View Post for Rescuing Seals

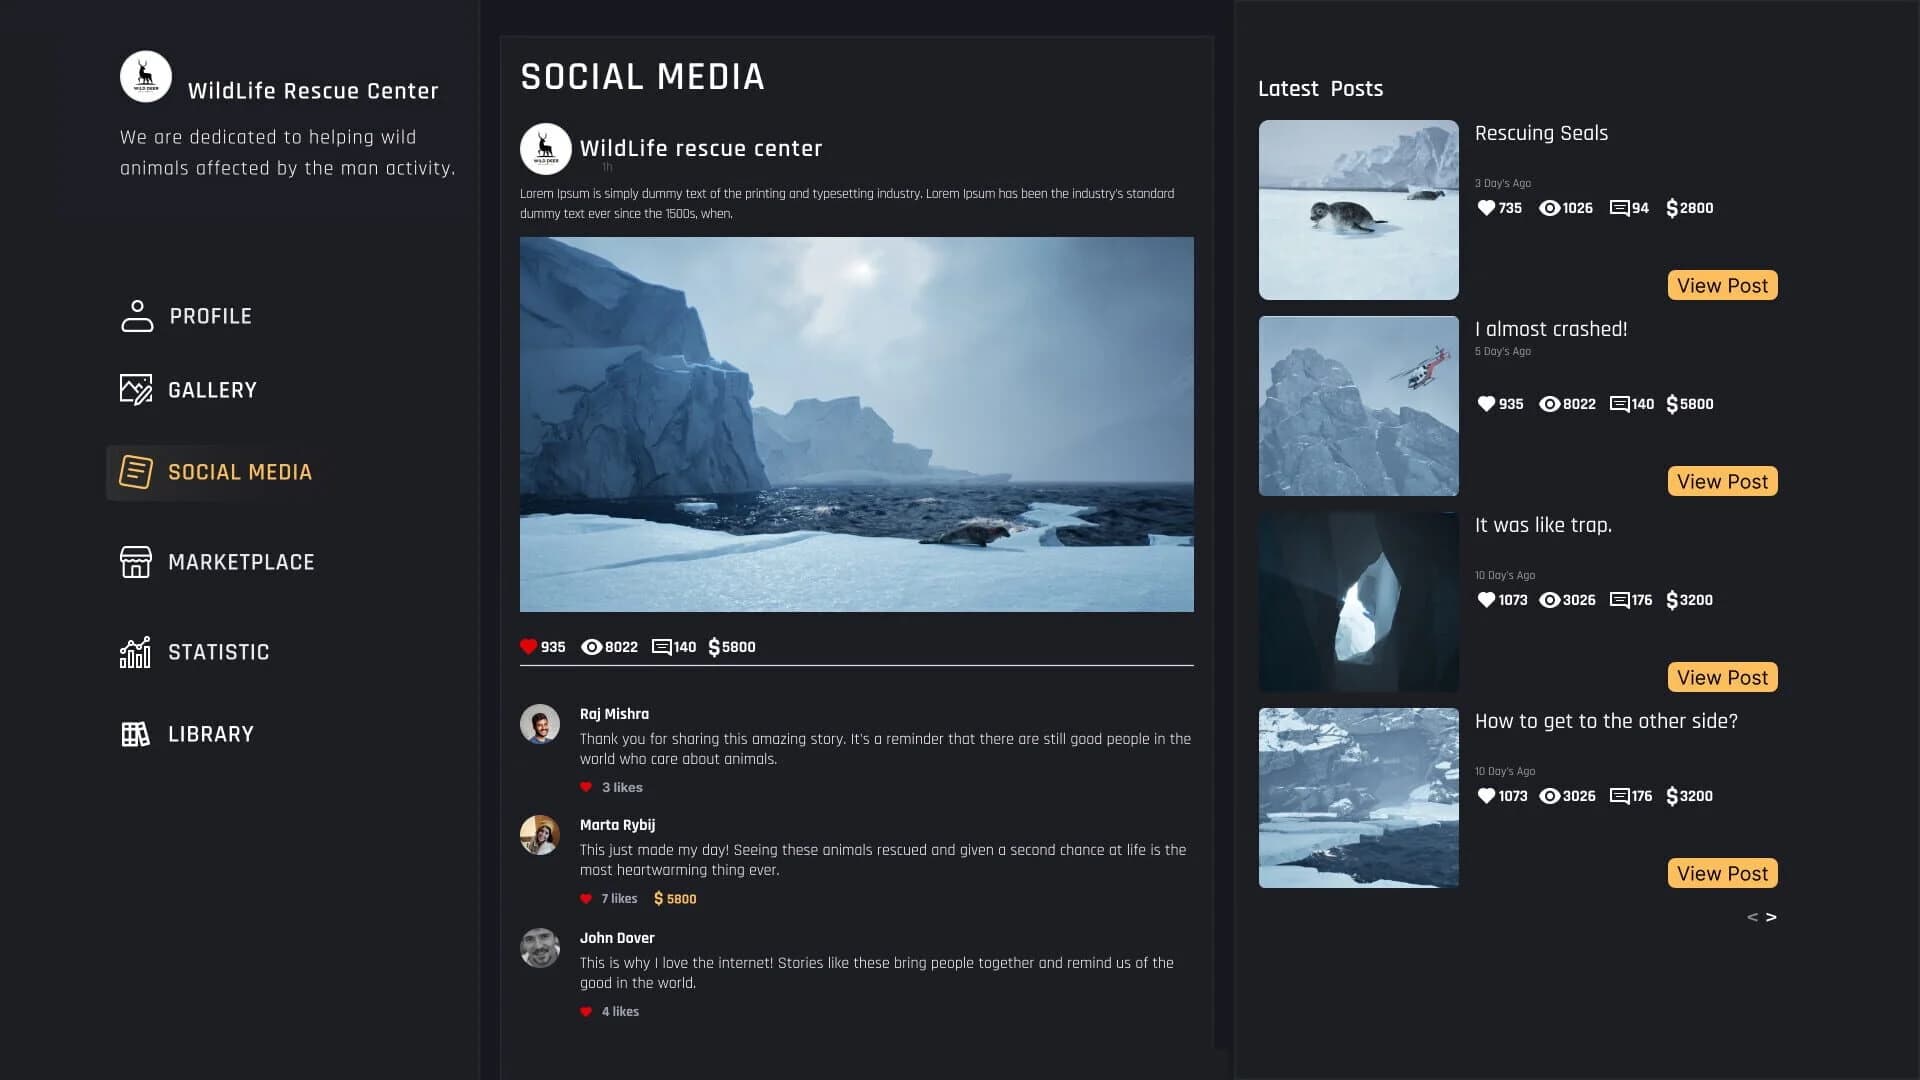point(1722,285)
